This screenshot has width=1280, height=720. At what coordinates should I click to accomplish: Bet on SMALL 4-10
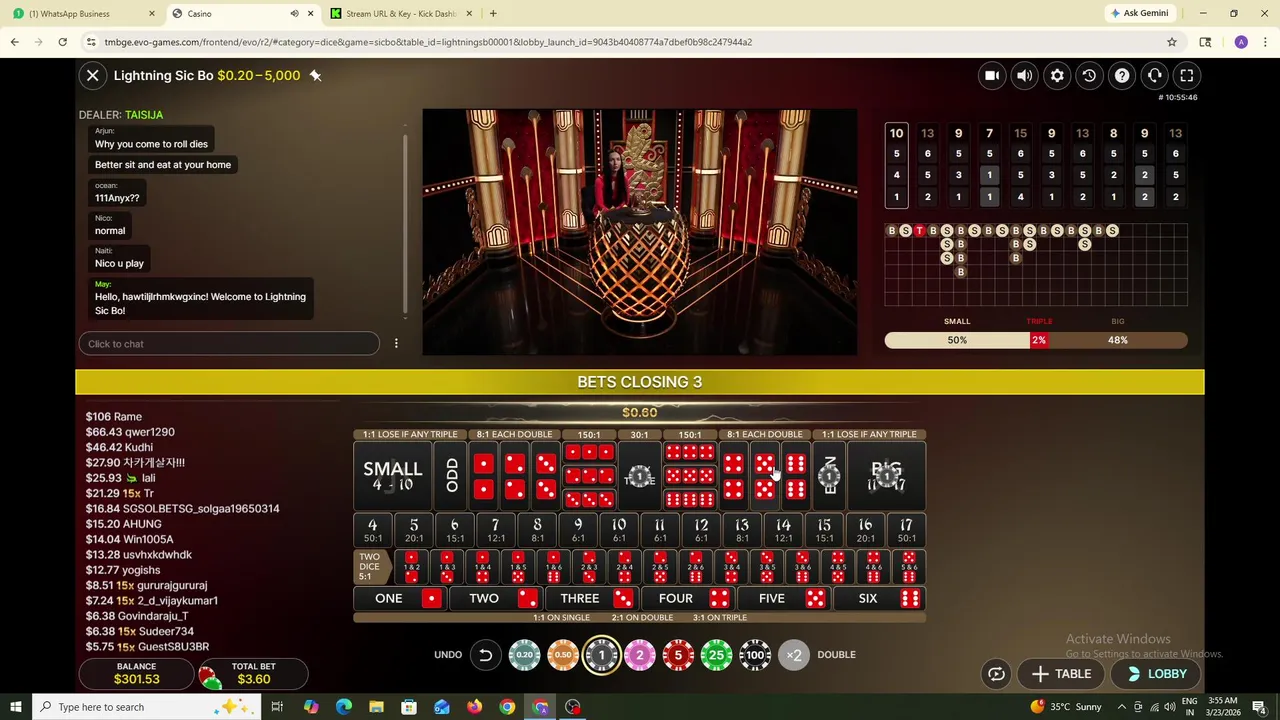(393, 476)
